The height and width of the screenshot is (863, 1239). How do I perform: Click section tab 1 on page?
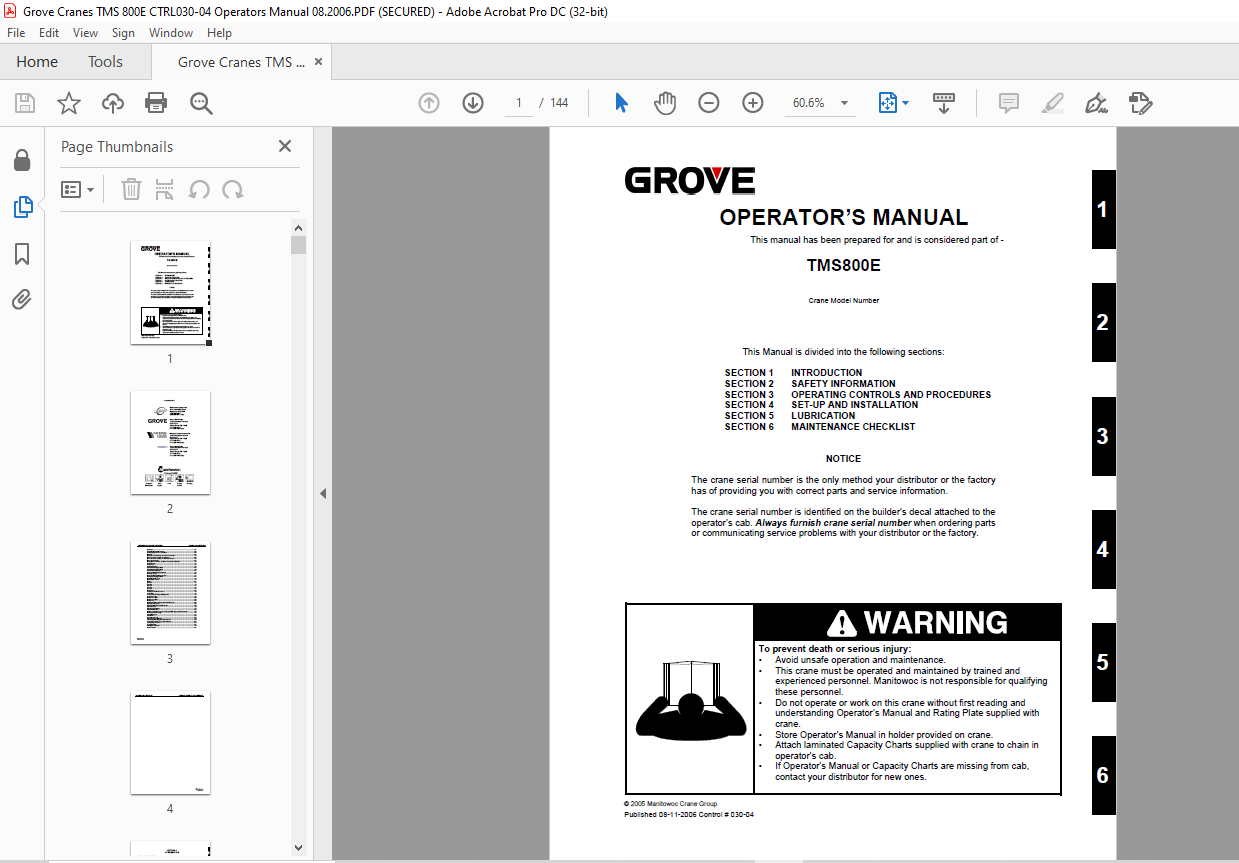coord(1103,210)
